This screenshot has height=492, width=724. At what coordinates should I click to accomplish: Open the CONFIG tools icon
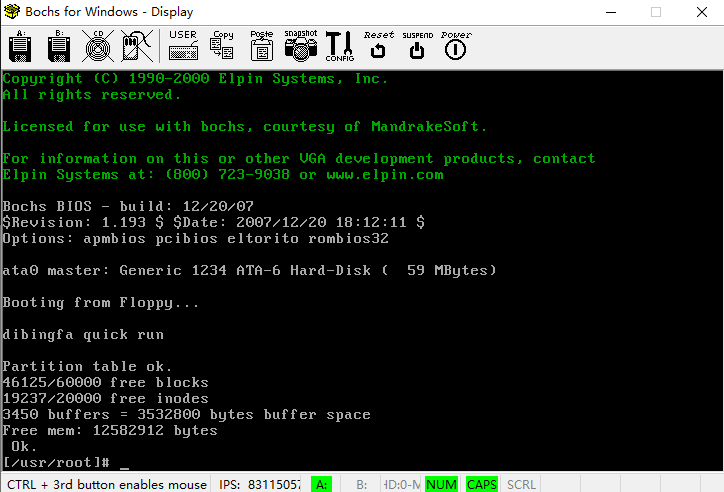339,46
